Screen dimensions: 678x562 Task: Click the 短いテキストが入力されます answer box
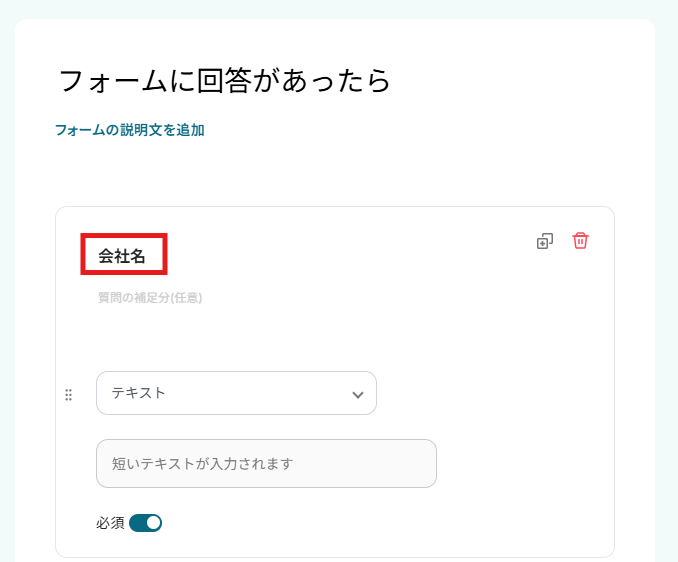click(x=266, y=464)
